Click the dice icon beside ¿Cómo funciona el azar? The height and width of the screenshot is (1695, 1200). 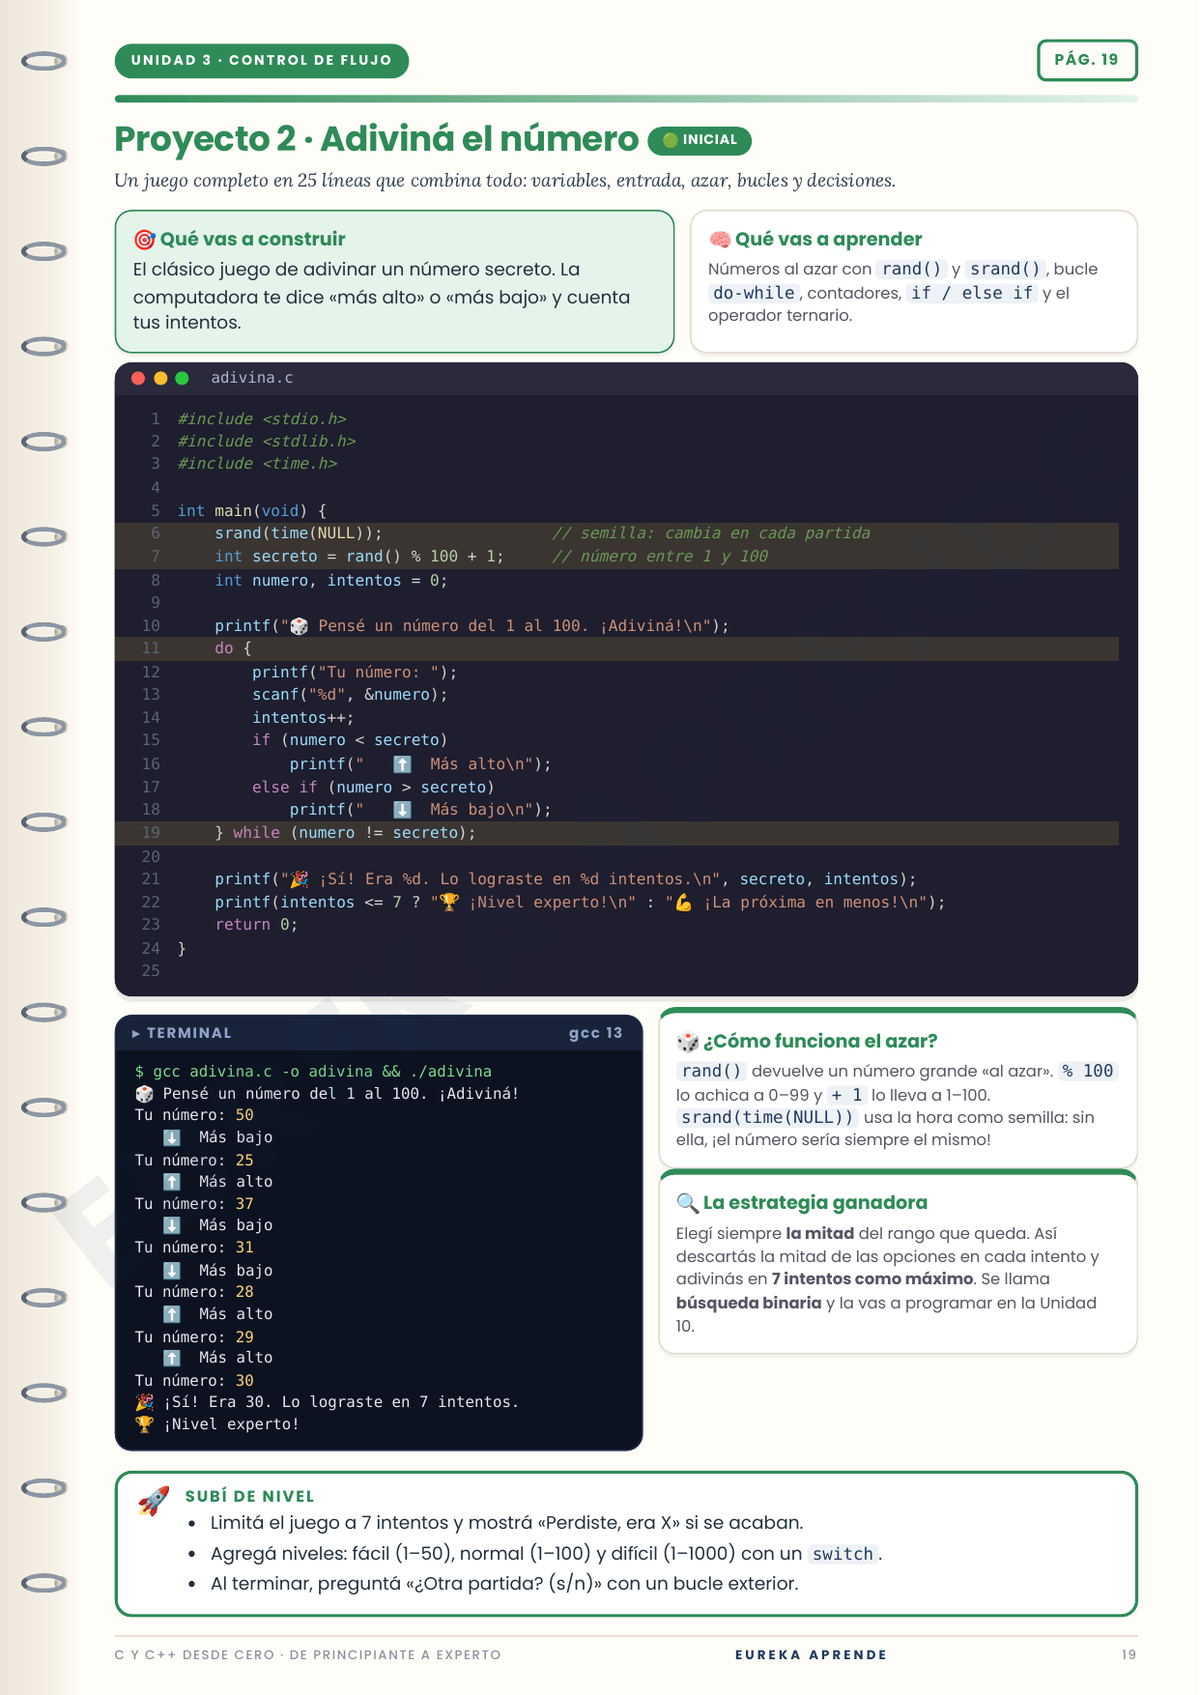[688, 1042]
